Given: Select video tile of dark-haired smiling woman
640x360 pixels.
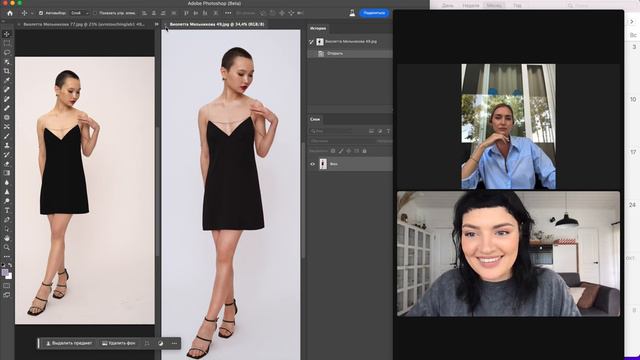Looking at the screenshot, I should (x=508, y=254).
